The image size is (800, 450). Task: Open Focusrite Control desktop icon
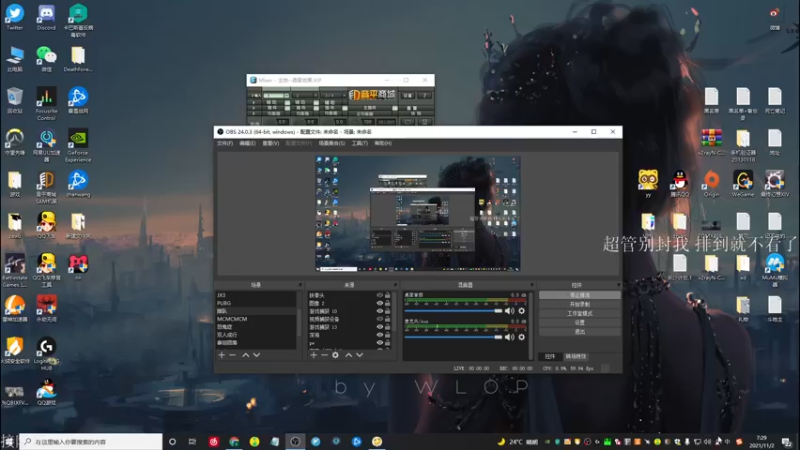pyautogui.click(x=46, y=104)
